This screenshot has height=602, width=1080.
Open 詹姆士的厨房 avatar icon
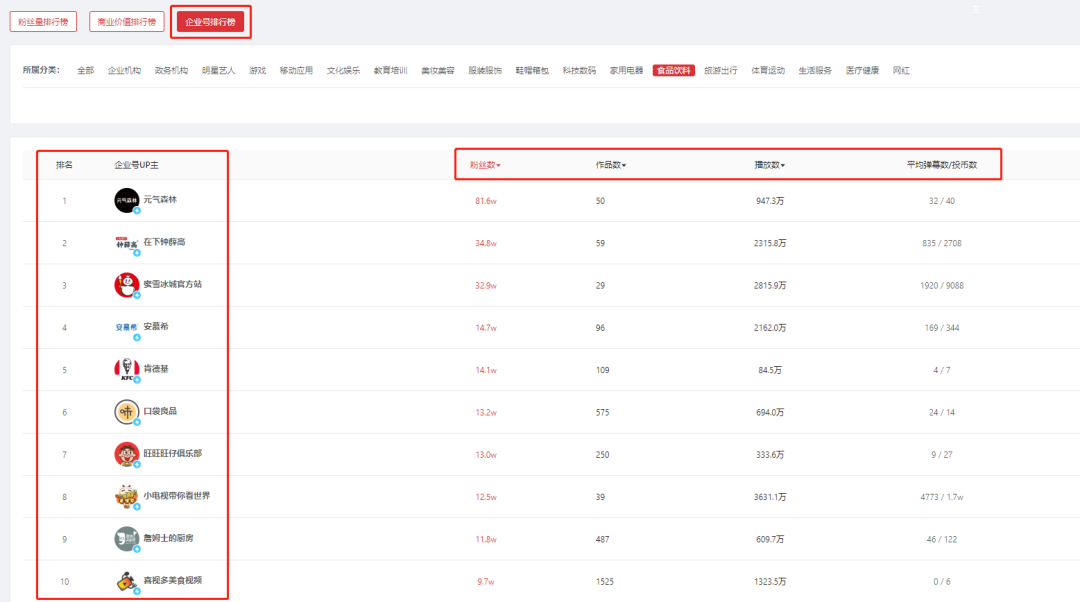(x=127, y=539)
